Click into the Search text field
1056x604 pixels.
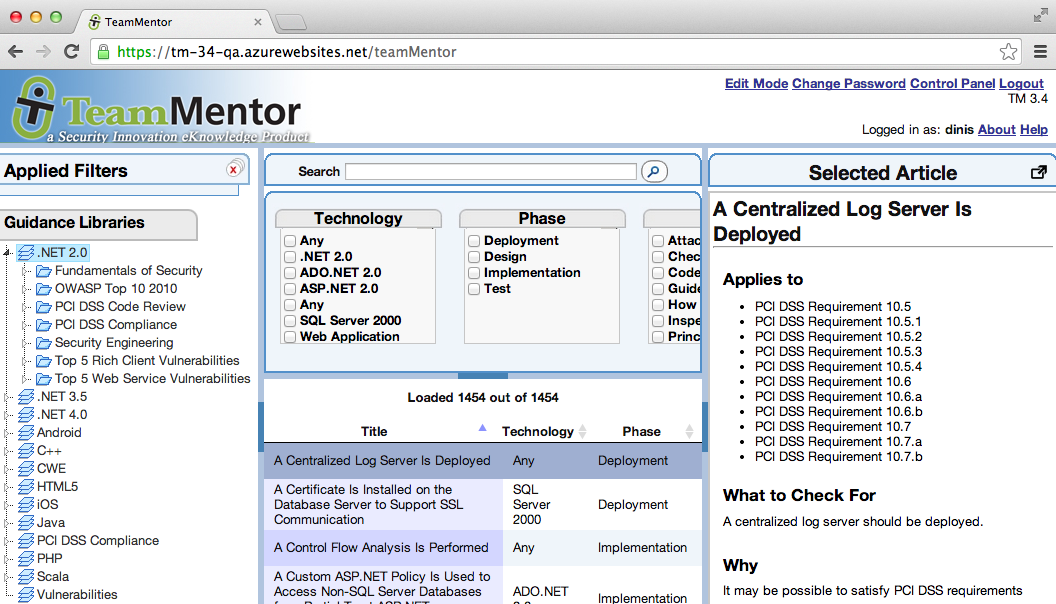coord(490,172)
